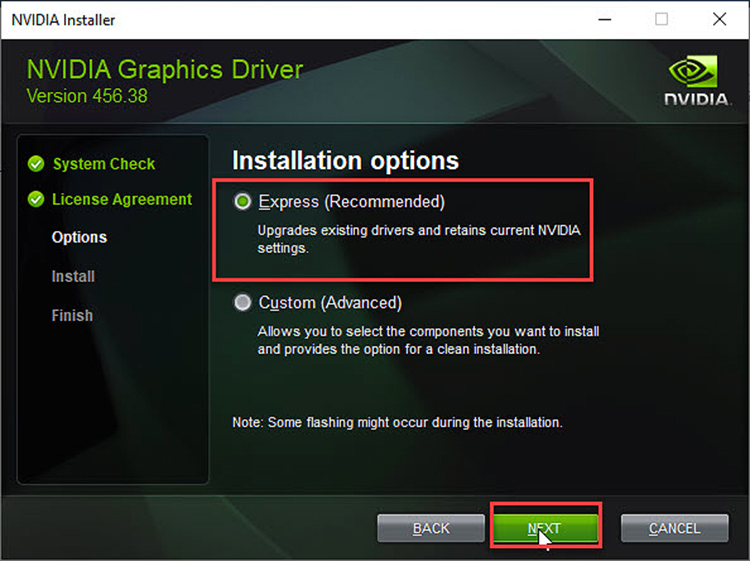Click the 'Version 456.38' text
The image size is (750, 561).
[87, 96]
